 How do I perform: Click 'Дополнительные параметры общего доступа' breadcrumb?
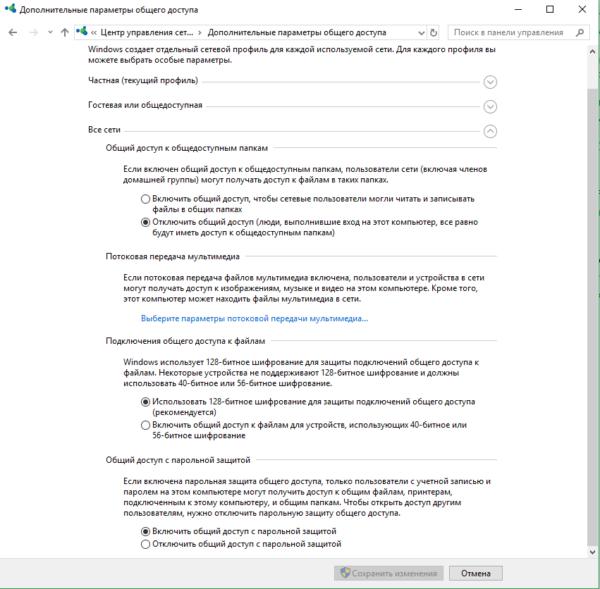coord(297,33)
